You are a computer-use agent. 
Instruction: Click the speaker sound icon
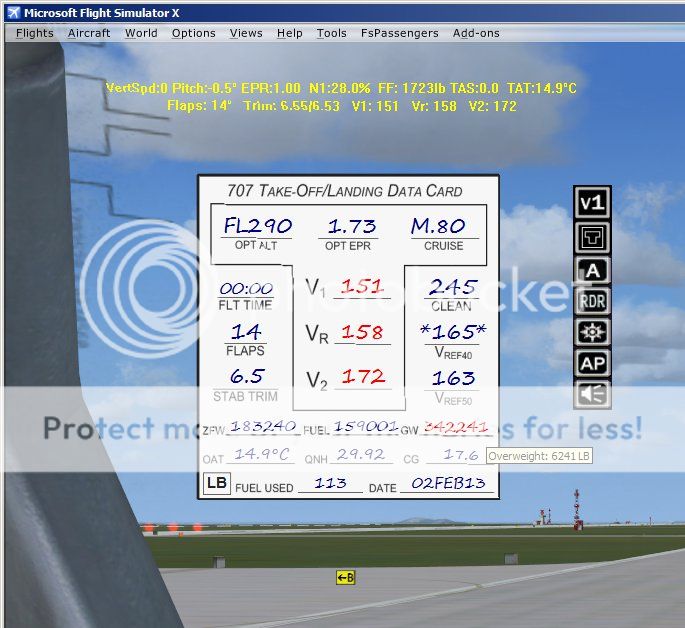click(x=593, y=395)
